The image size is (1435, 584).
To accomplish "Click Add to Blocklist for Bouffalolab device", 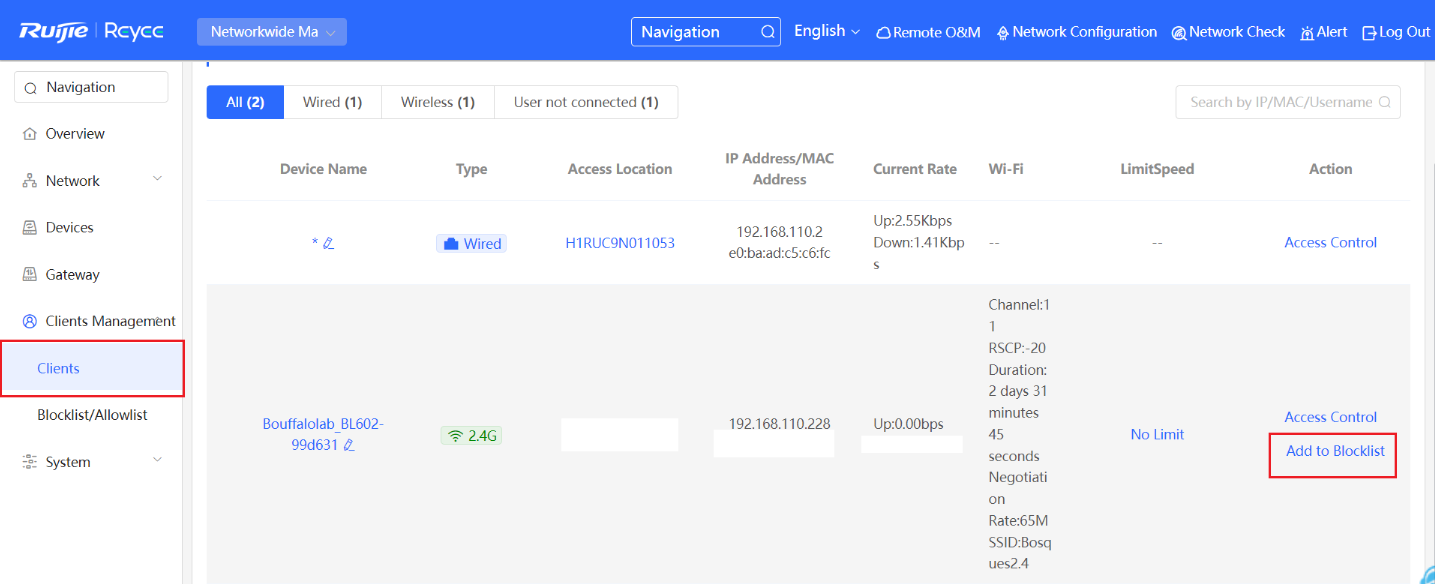I will tap(1334, 451).
